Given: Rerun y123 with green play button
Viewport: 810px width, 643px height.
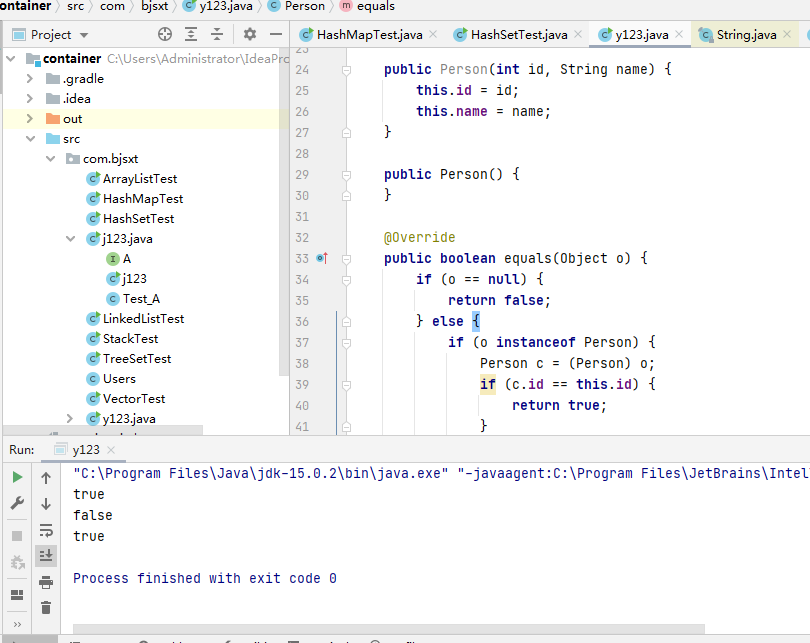Looking at the screenshot, I should click(x=17, y=477).
